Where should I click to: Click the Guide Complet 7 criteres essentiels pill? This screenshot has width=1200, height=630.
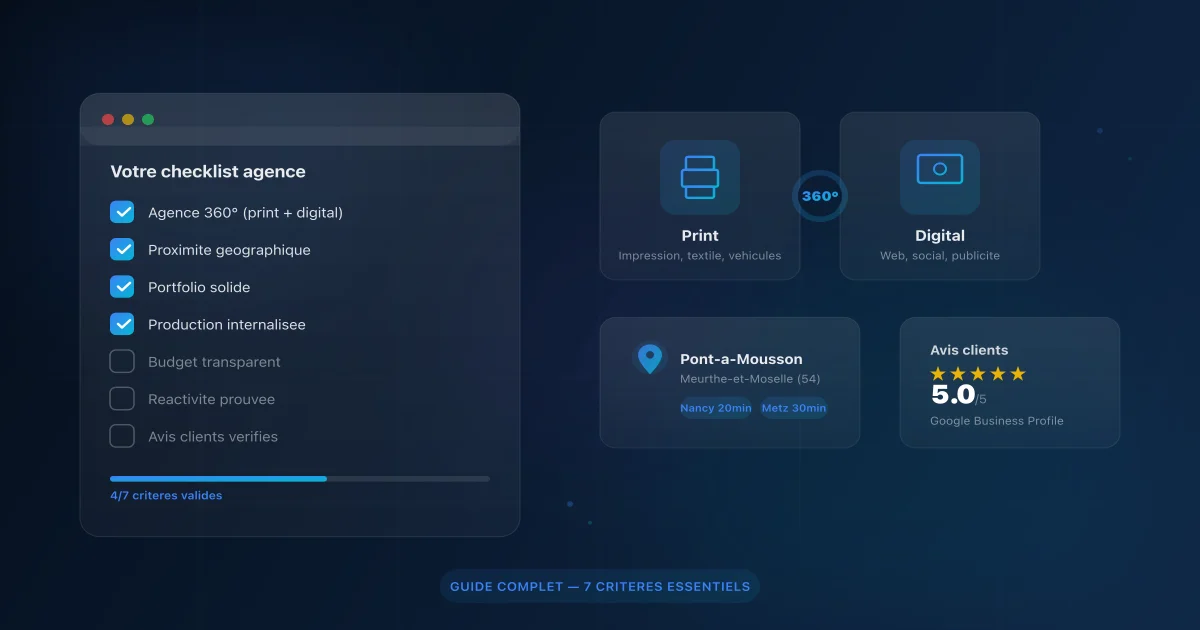pyautogui.click(x=600, y=587)
